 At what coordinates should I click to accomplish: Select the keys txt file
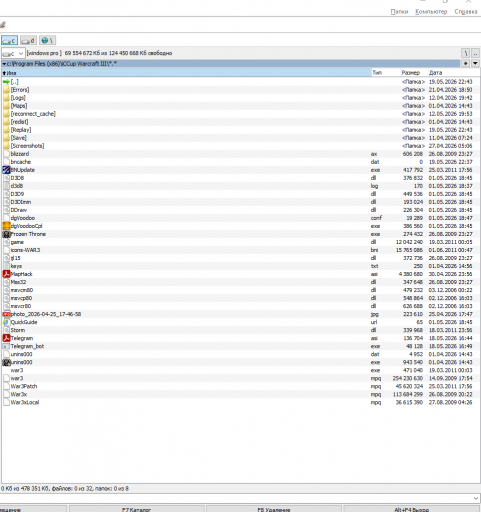[240, 266]
